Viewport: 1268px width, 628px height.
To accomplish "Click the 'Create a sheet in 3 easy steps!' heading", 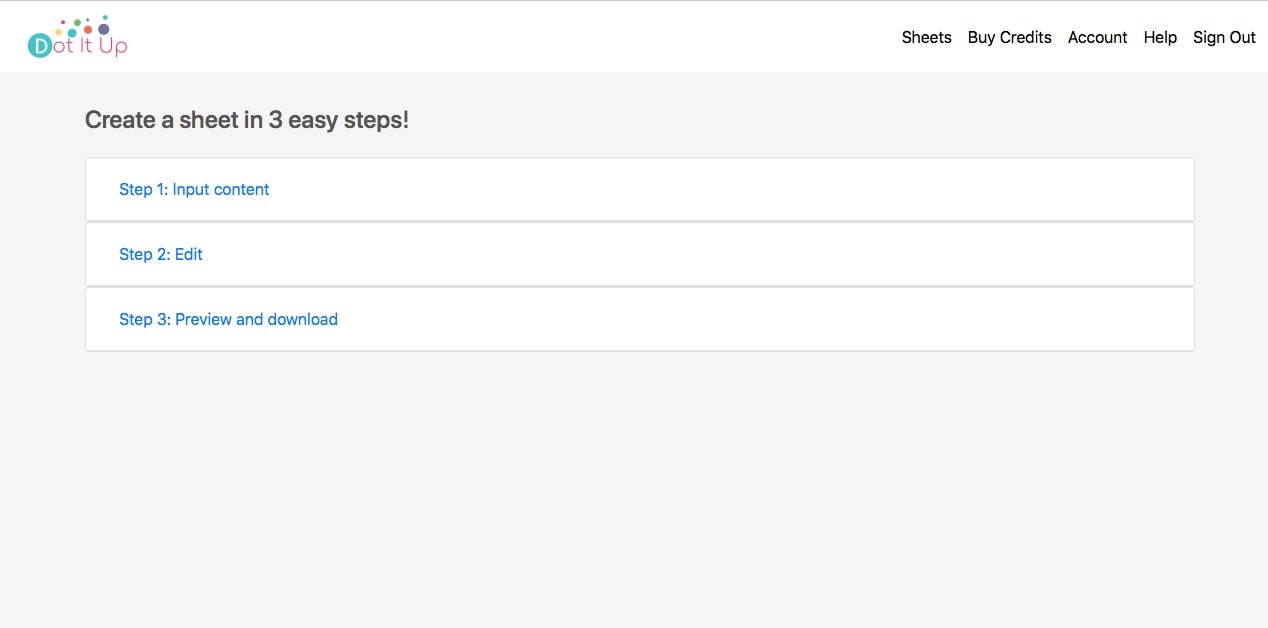I will tap(247, 120).
